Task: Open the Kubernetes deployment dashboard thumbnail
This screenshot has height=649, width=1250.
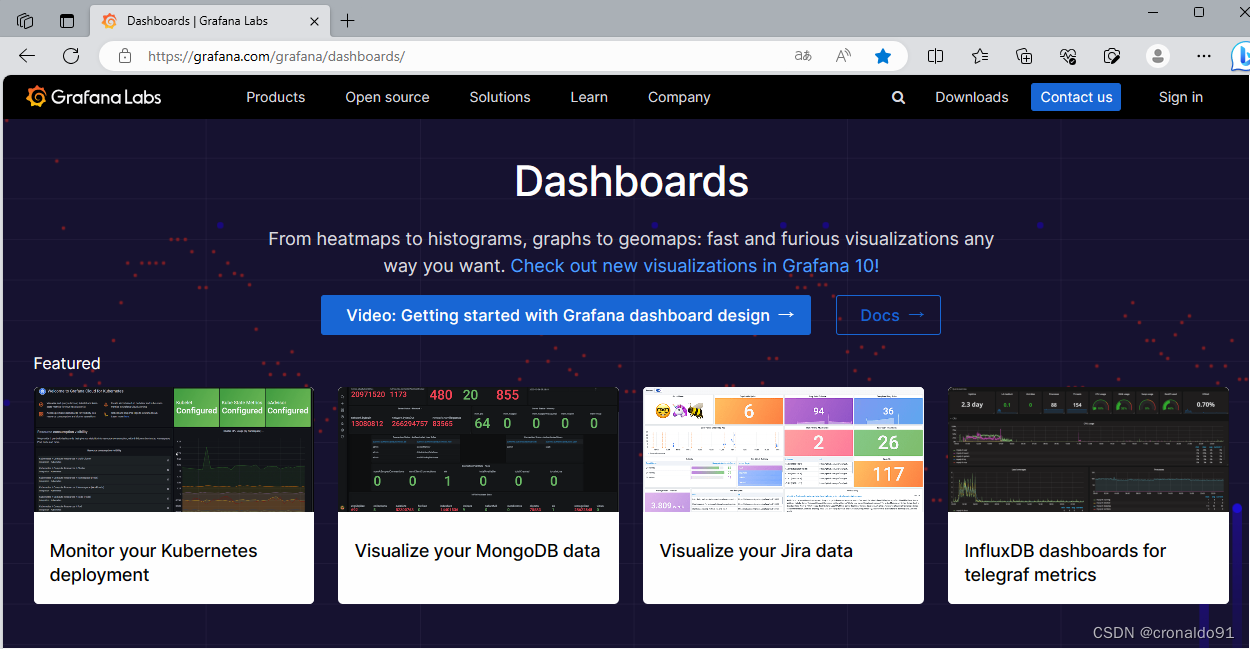Action: pos(174,450)
